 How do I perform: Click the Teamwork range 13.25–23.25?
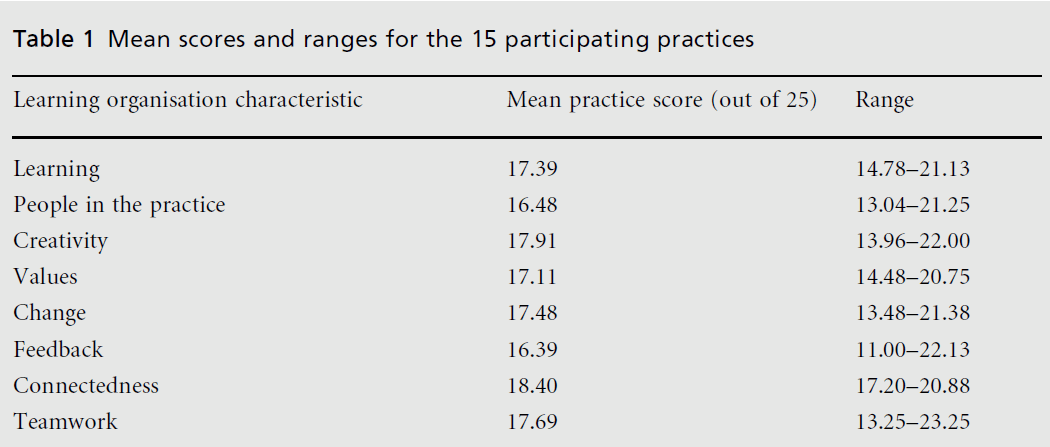point(912,421)
